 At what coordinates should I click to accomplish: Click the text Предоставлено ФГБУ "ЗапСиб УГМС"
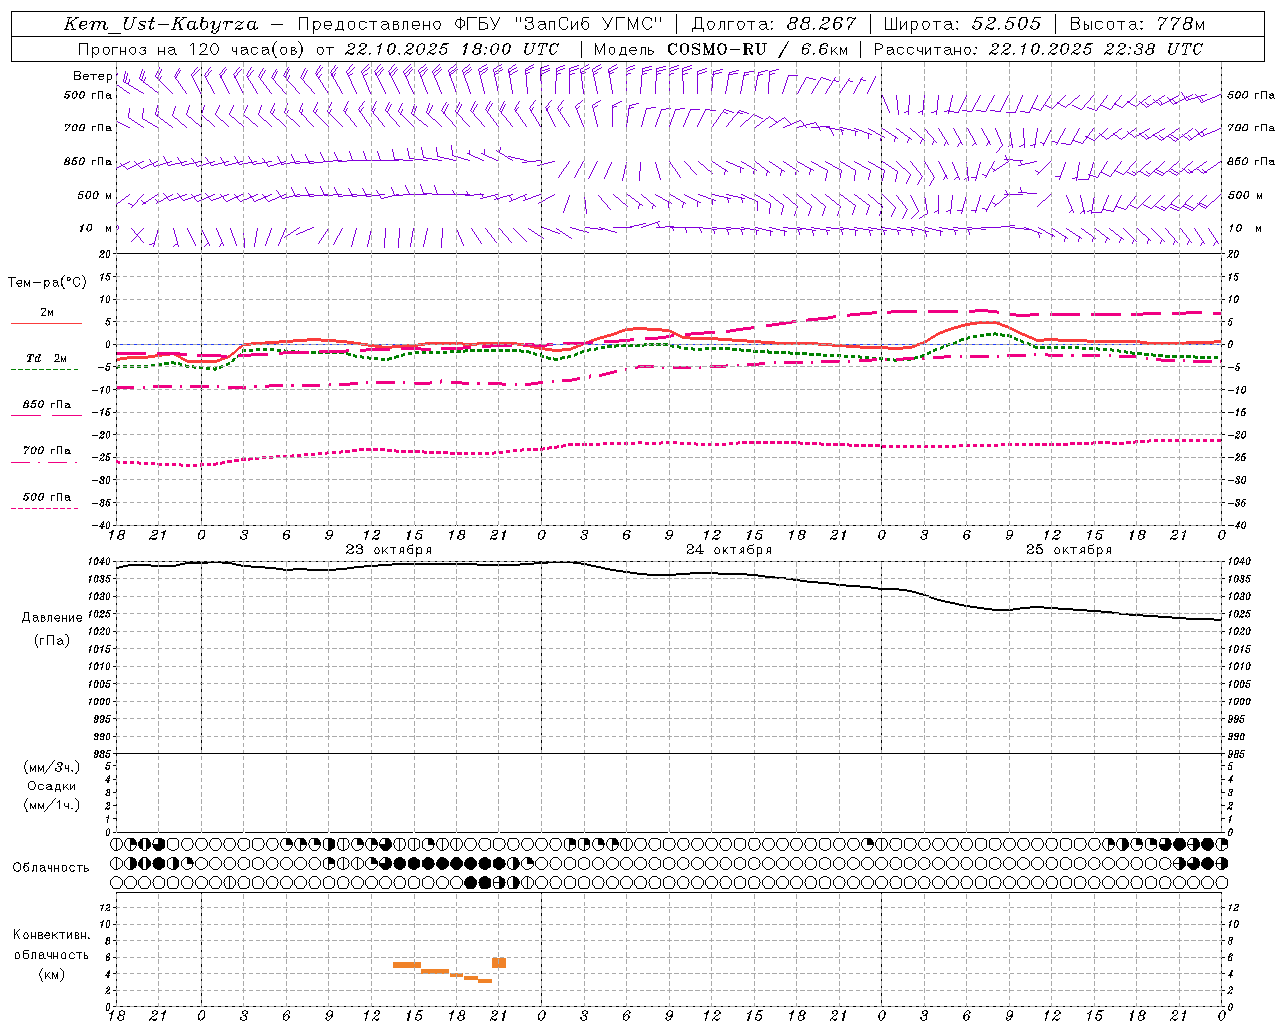[480, 24]
